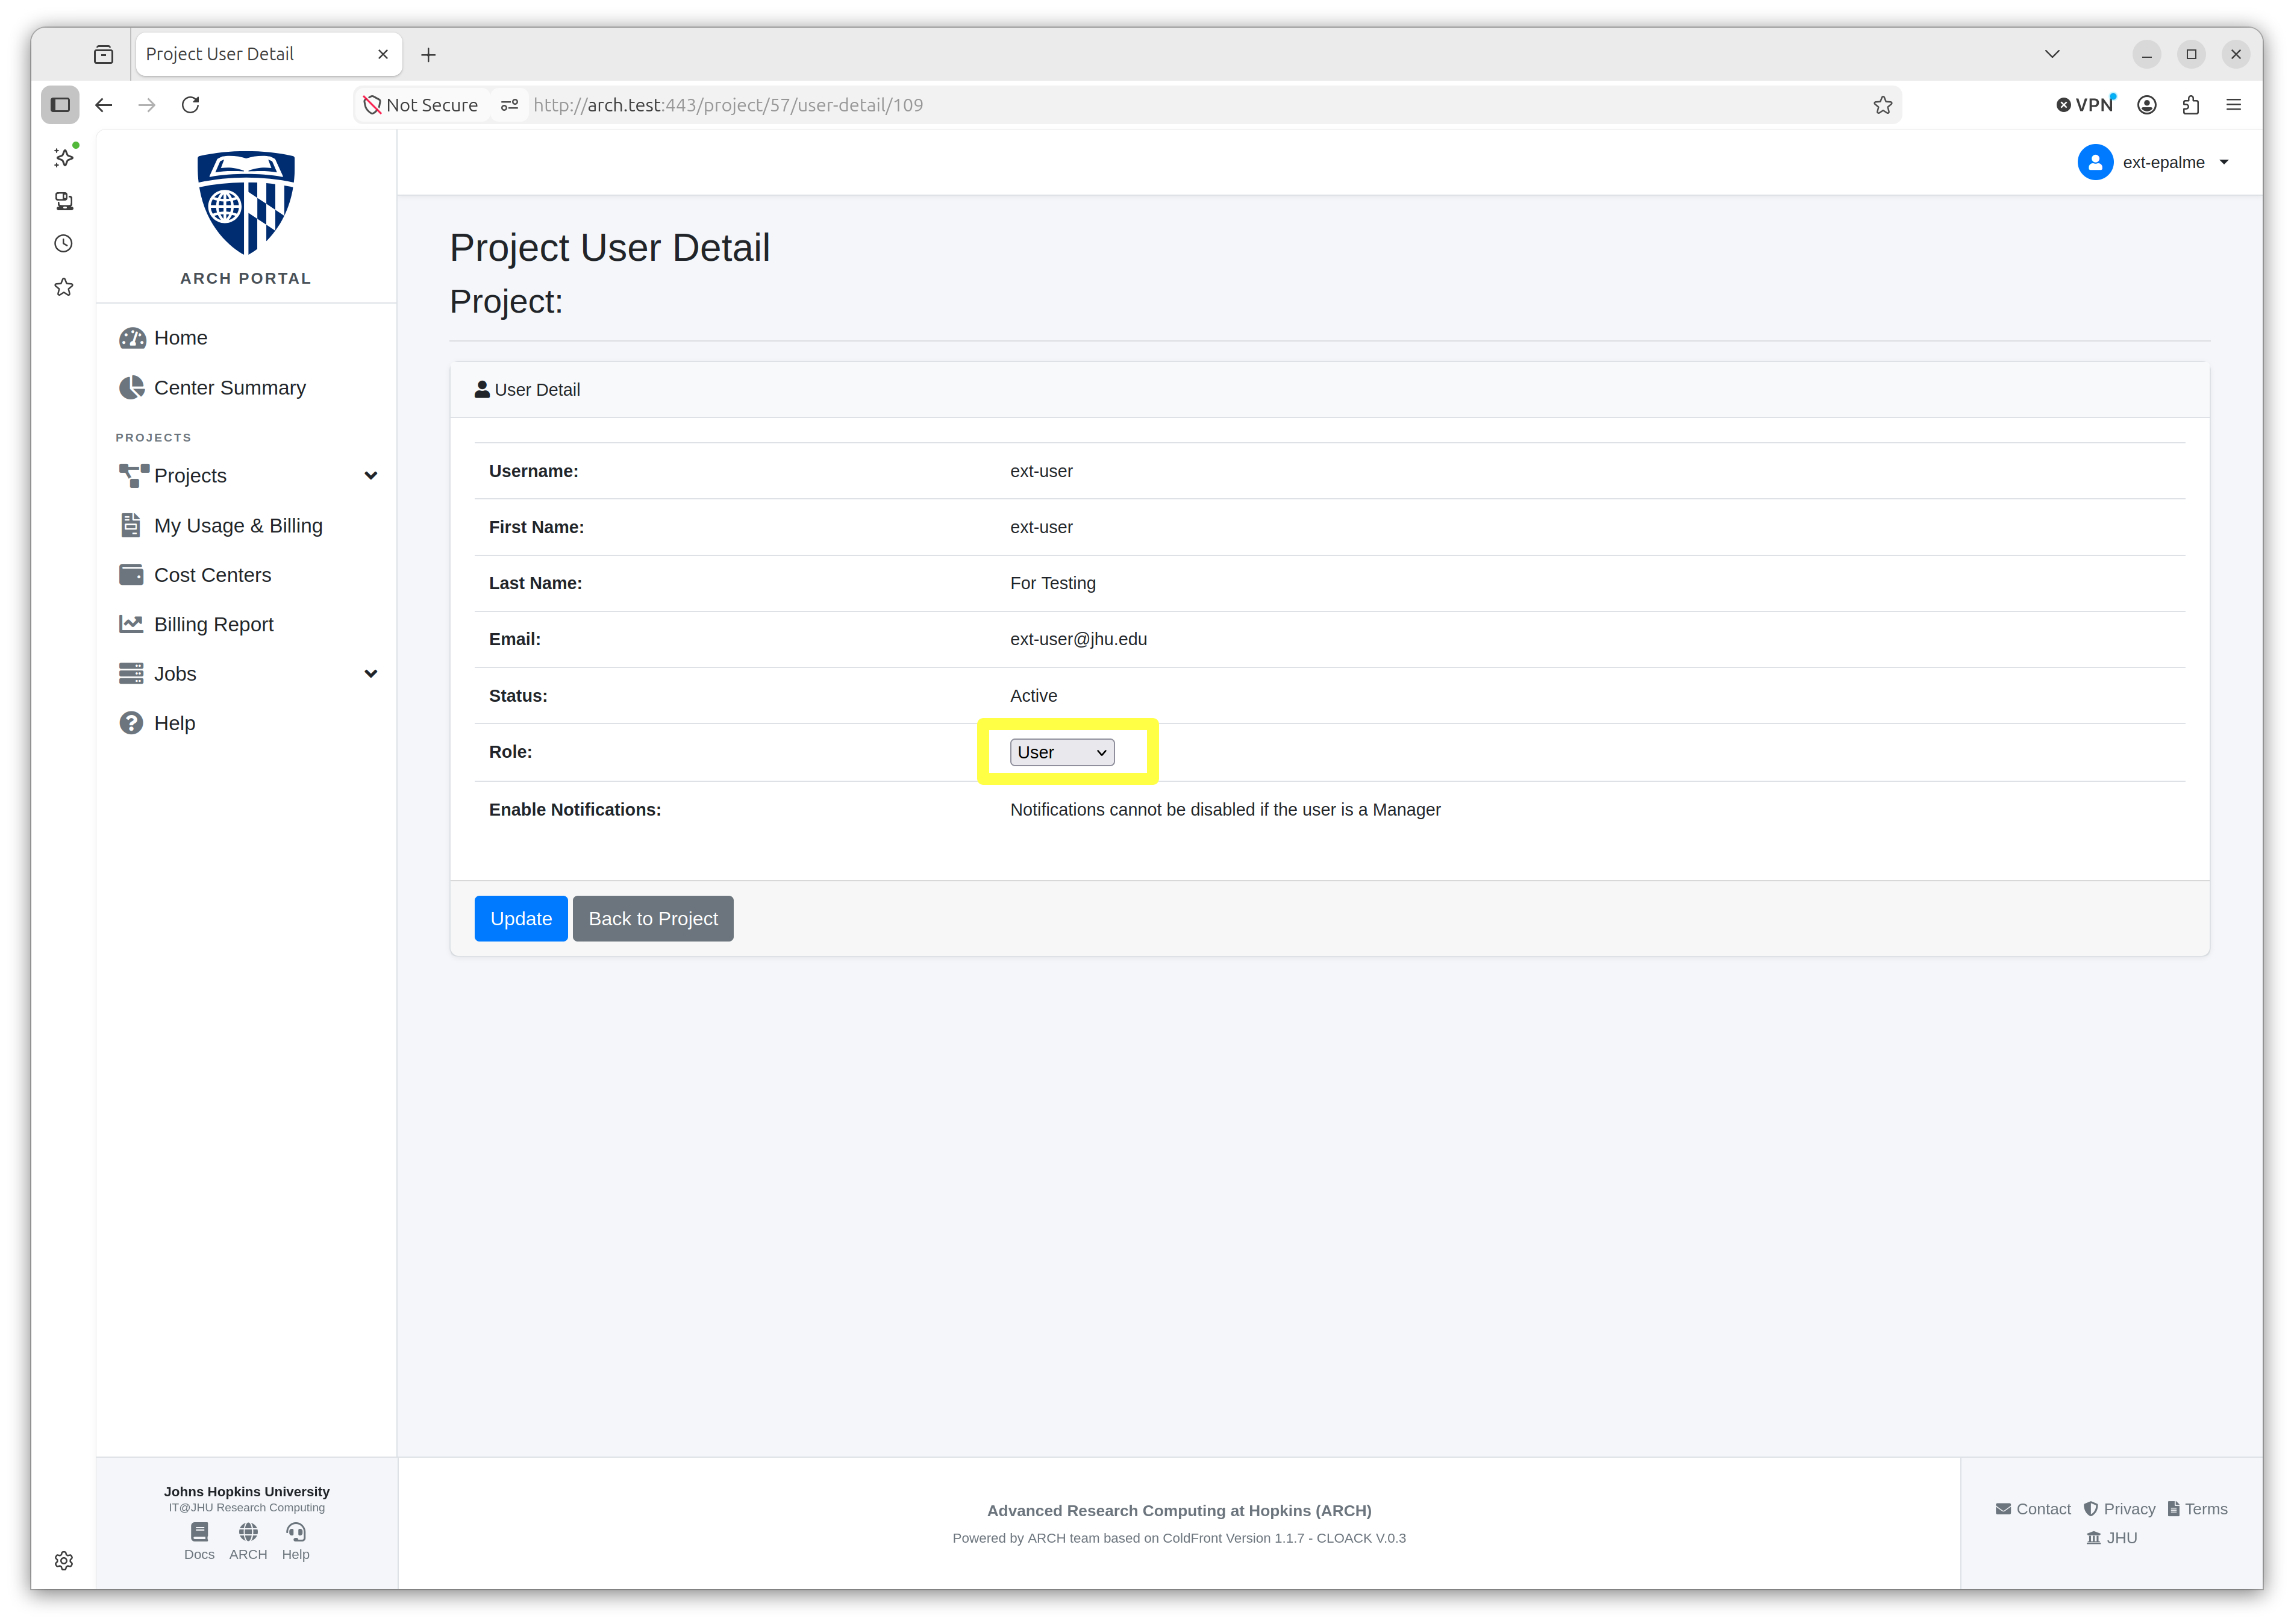2294x1624 pixels.
Task: Toggle the browser sidebar panel
Action: click(60, 105)
